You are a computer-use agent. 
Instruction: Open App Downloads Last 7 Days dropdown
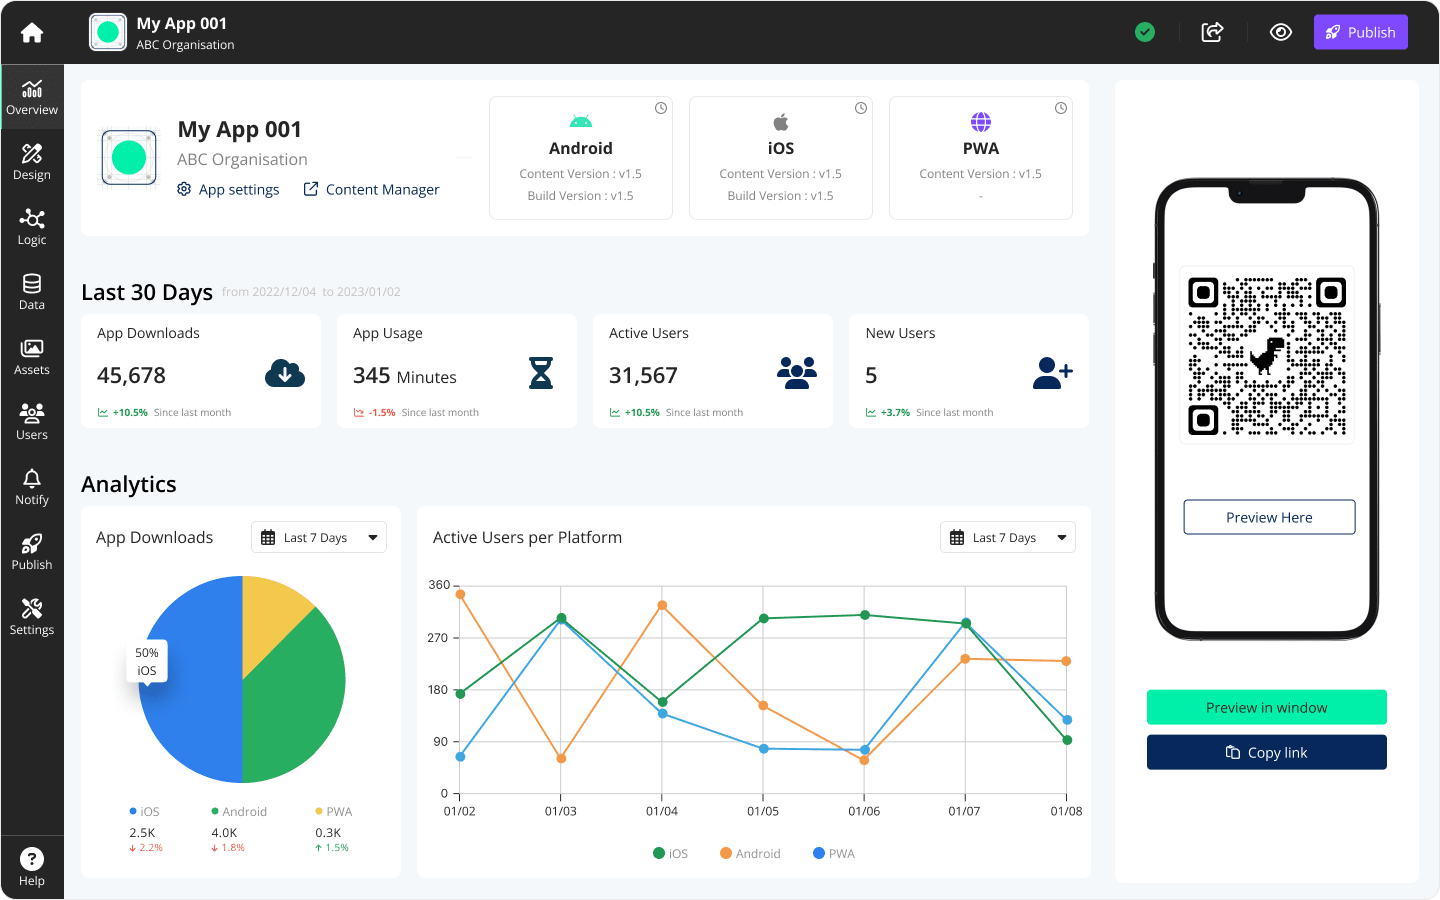pyautogui.click(x=319, y=537)
